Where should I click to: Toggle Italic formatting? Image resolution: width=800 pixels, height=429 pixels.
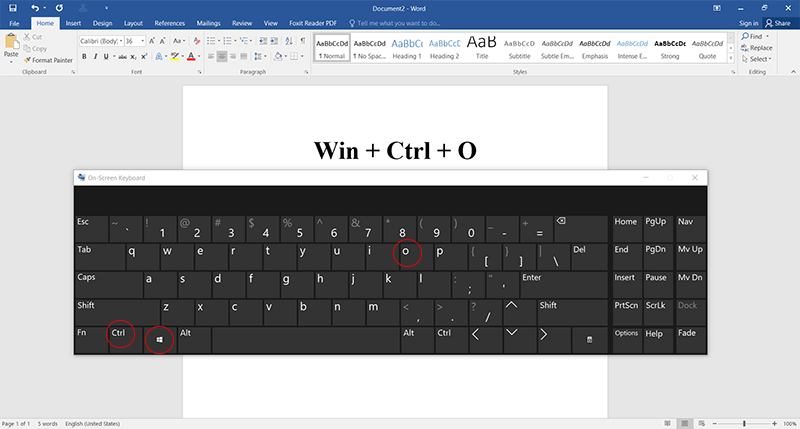[95, 57]
